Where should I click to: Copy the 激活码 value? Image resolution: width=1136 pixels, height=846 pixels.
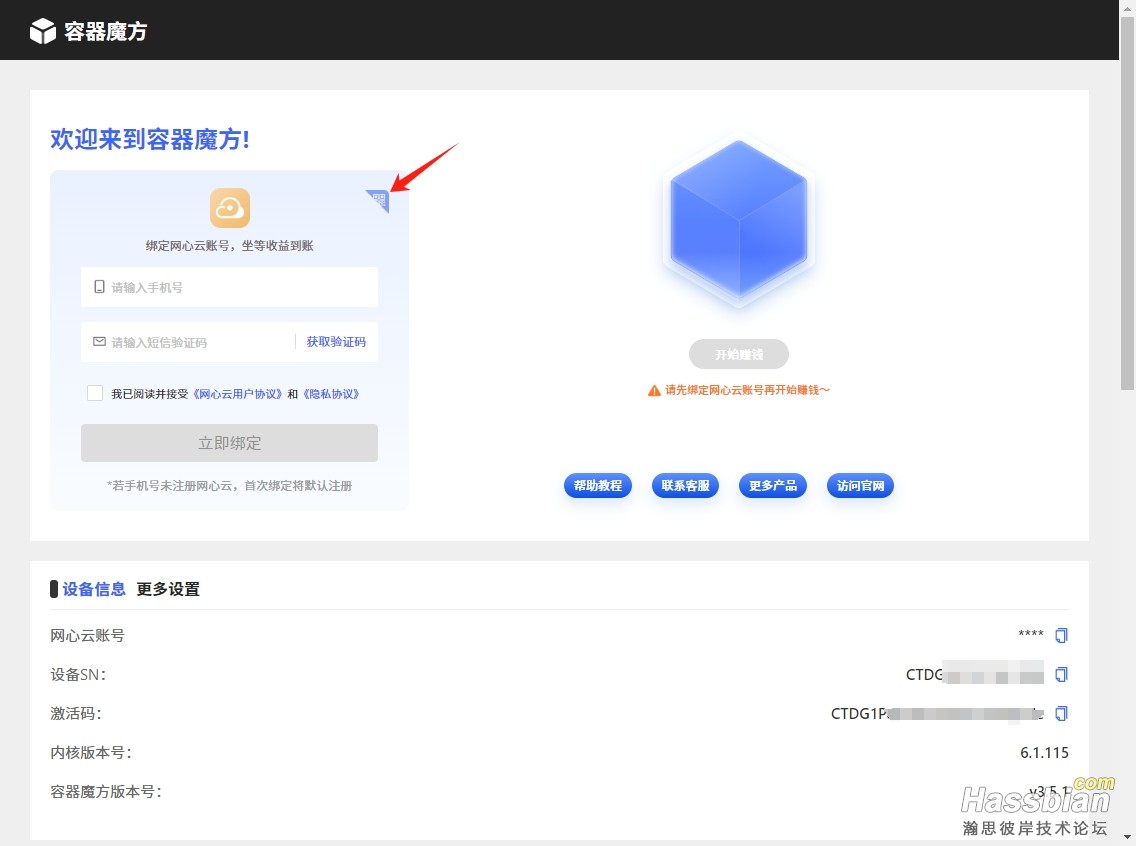point(1061,713)
